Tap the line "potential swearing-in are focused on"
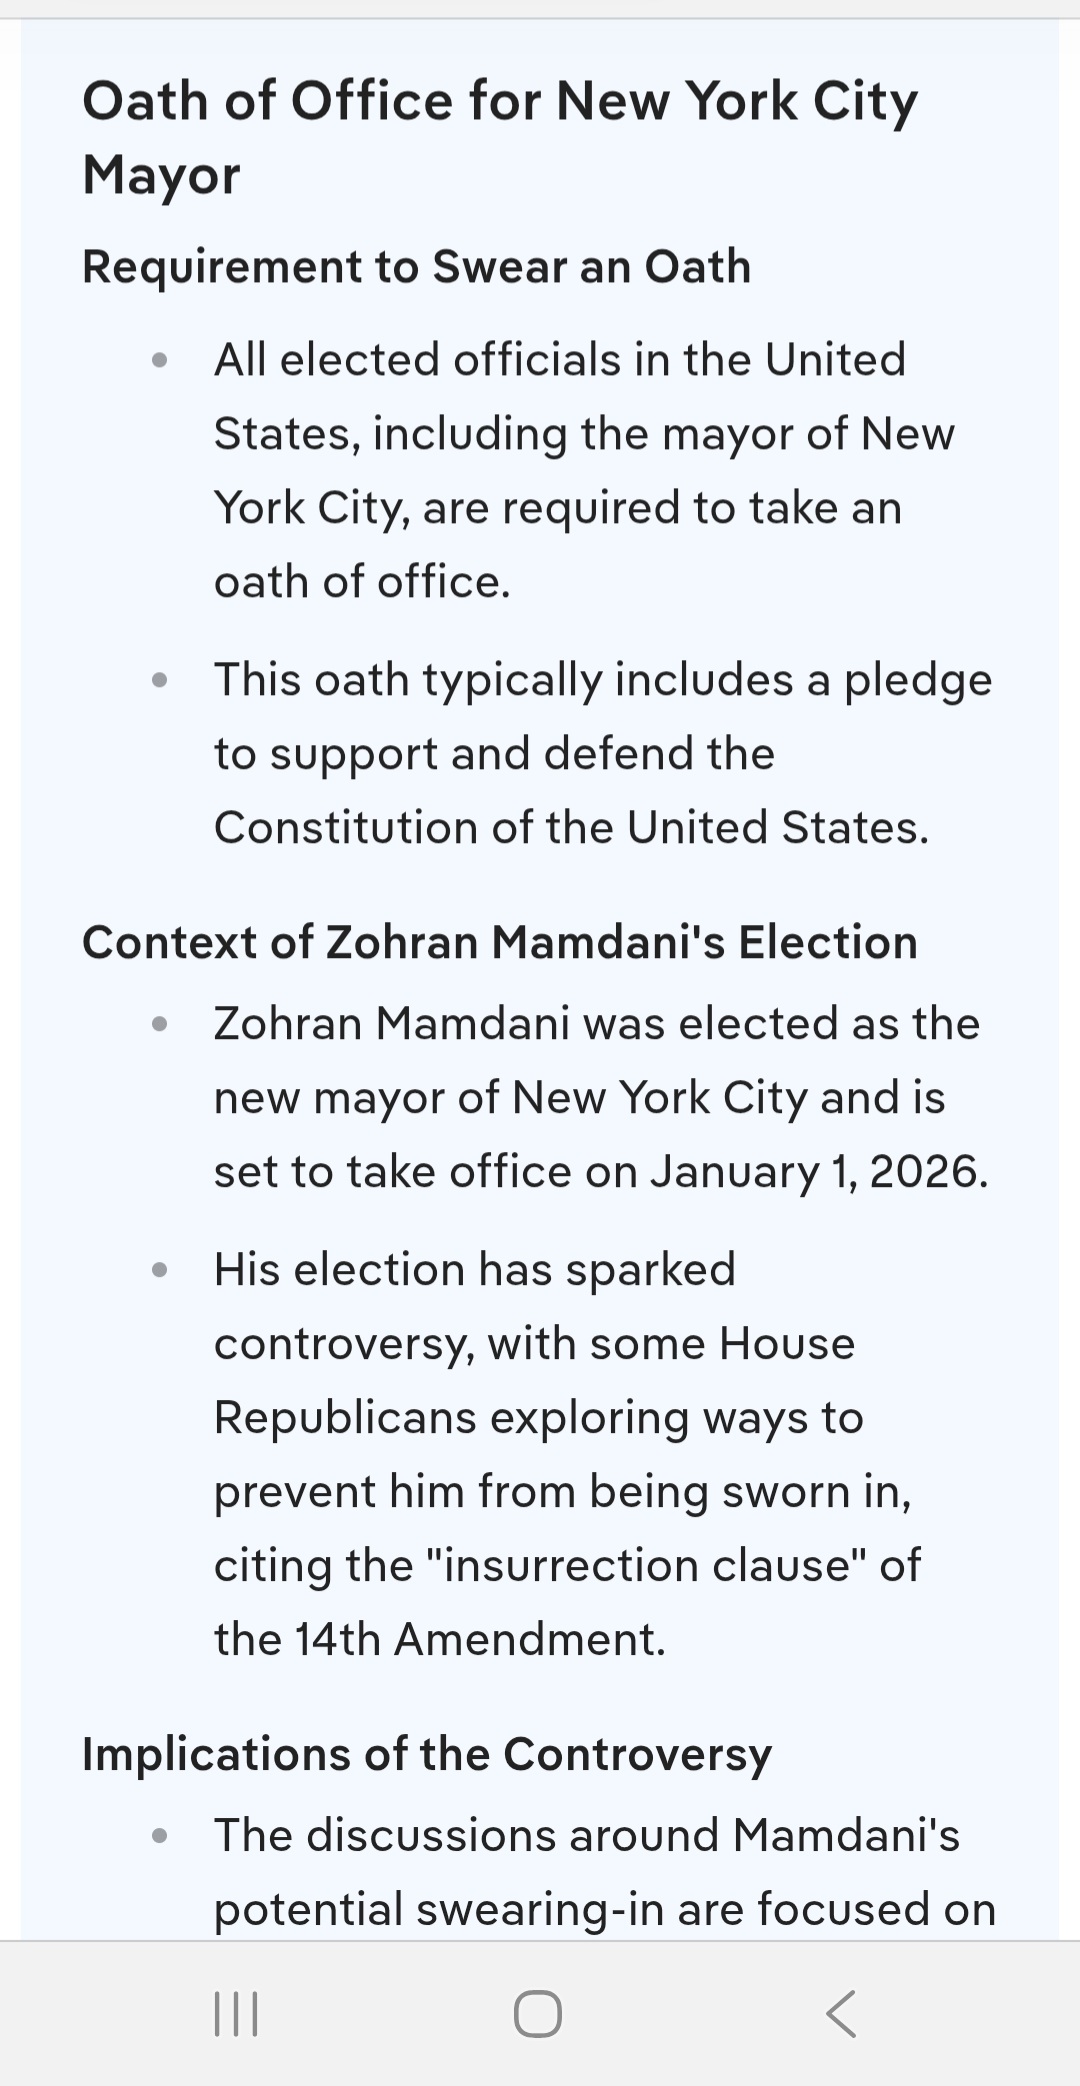This screenshot has height=2086, width=1080. [x=605, y=1909]
